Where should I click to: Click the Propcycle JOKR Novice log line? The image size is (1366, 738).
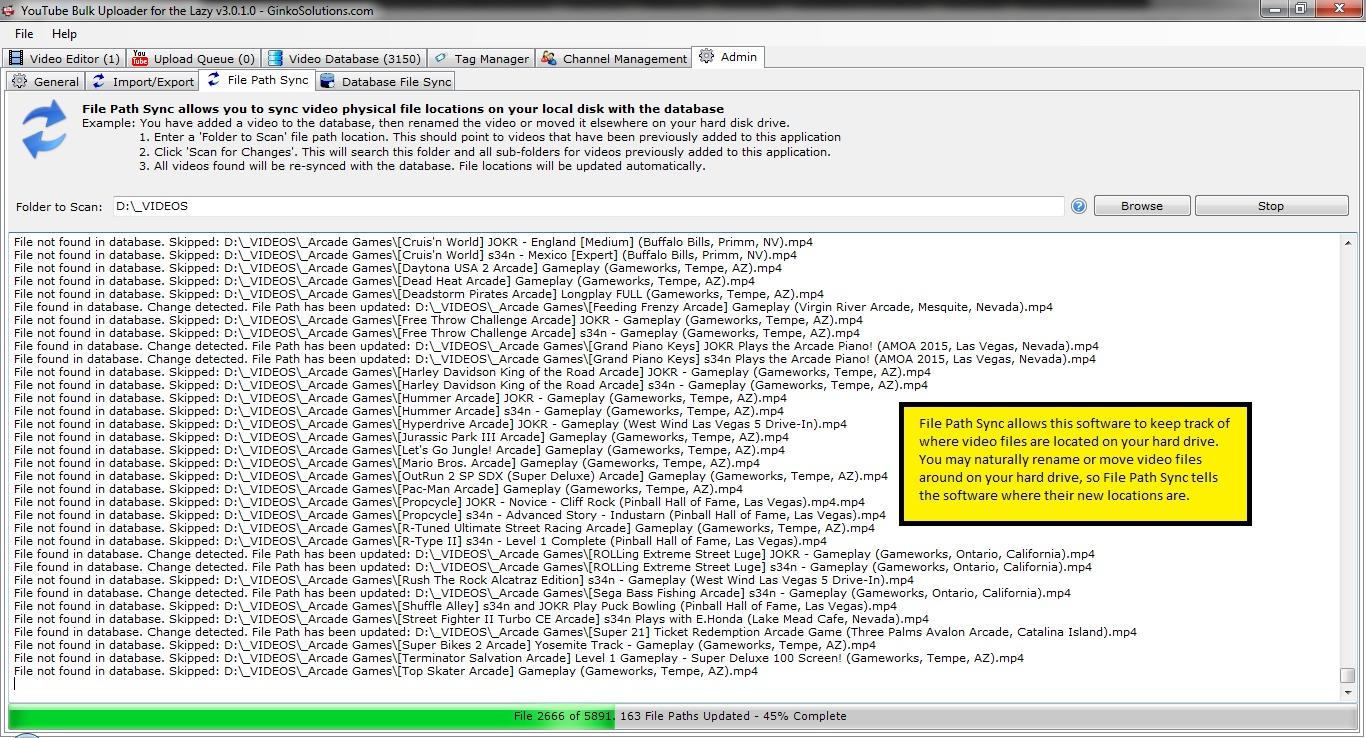[x=439, y=502]
